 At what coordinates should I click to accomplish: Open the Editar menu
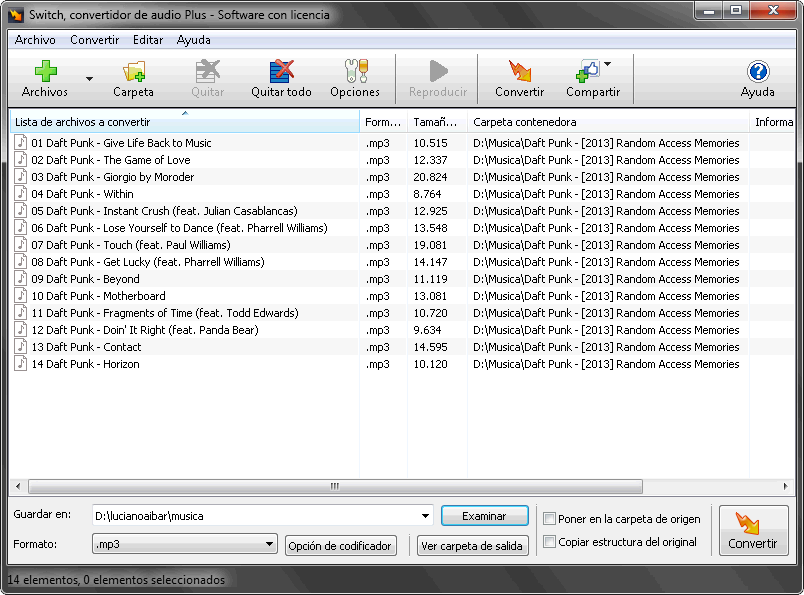[148, 40]
